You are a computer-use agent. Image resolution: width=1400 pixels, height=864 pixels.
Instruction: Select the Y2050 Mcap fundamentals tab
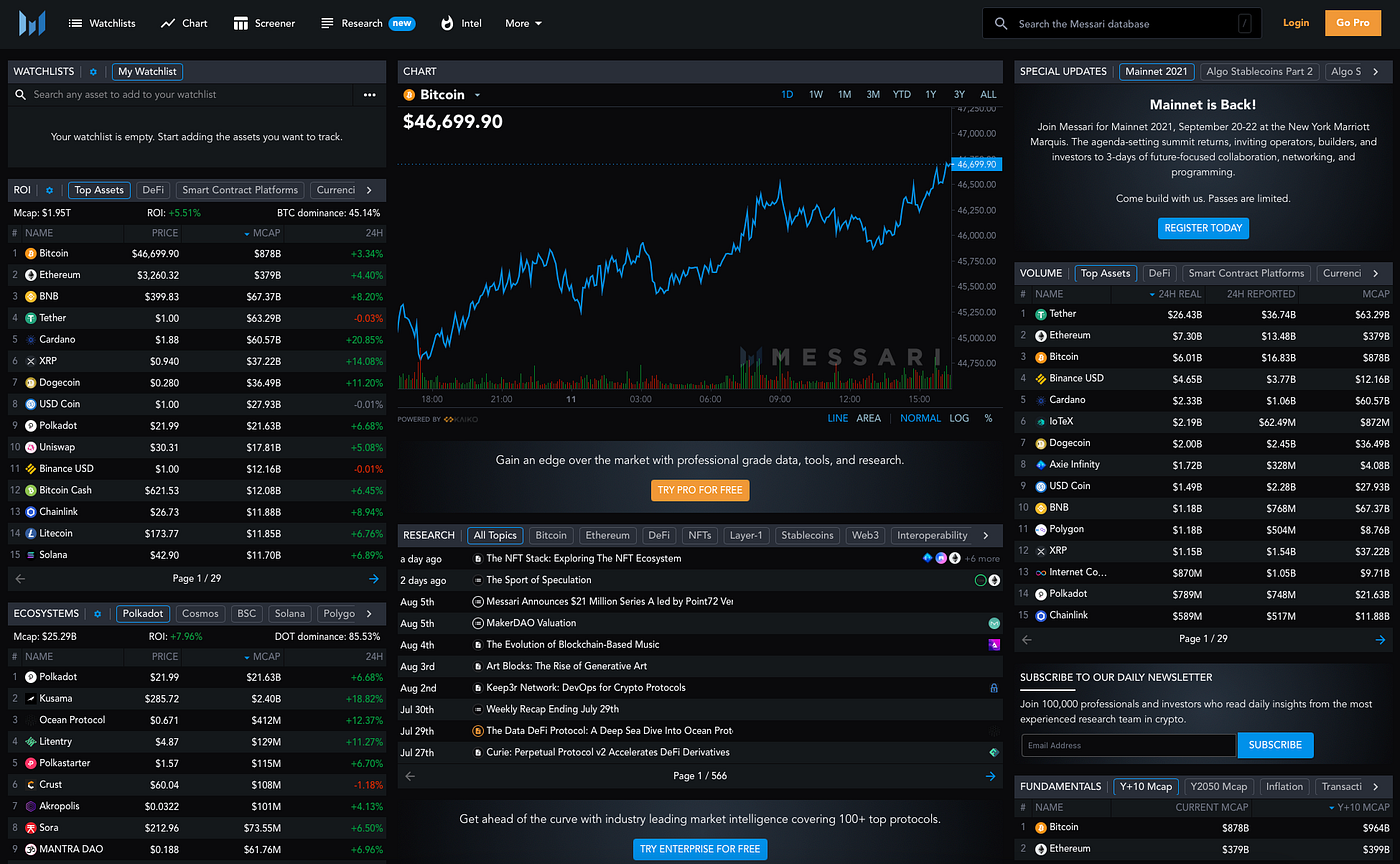(x=1218, y=786)
